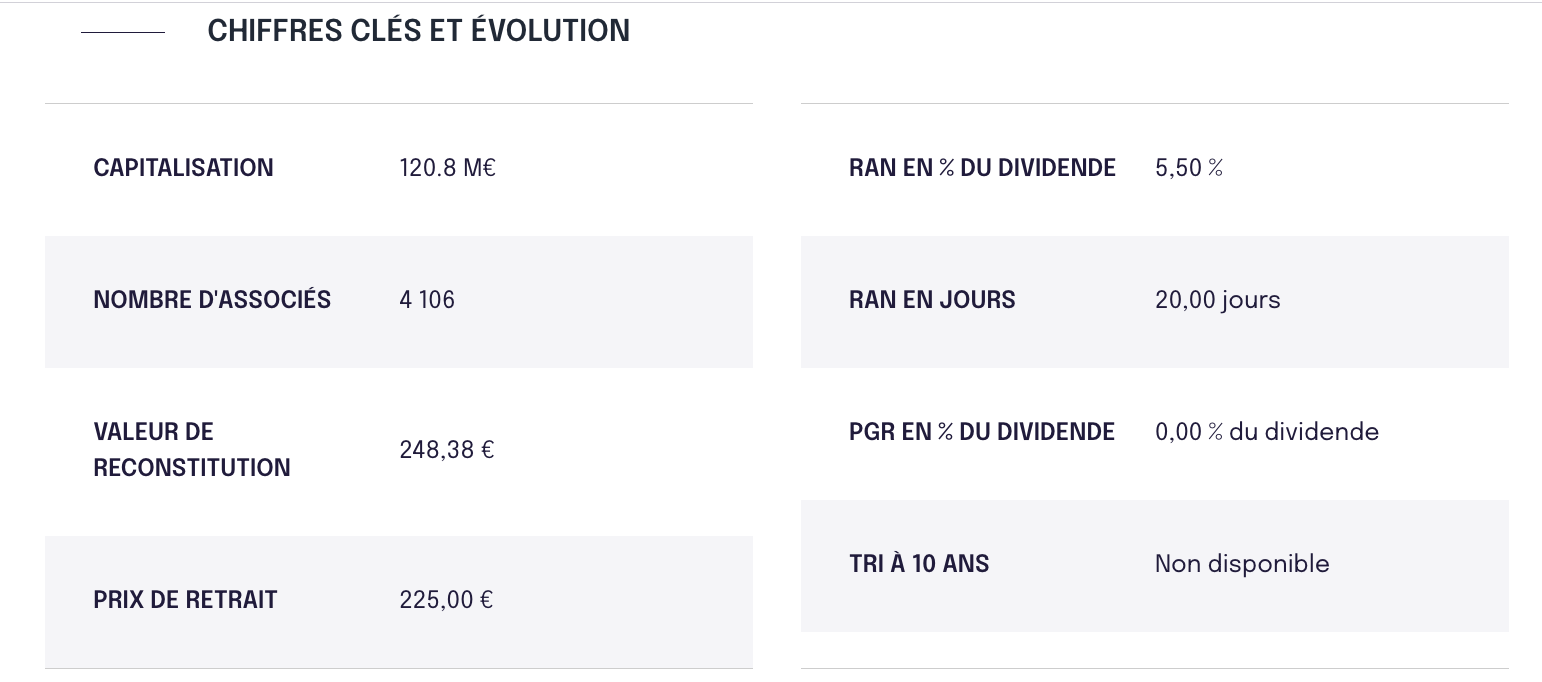Select the Valeur de reconstitution label
The height and width of the screenshot is (682, 1542).
[192, 450]
